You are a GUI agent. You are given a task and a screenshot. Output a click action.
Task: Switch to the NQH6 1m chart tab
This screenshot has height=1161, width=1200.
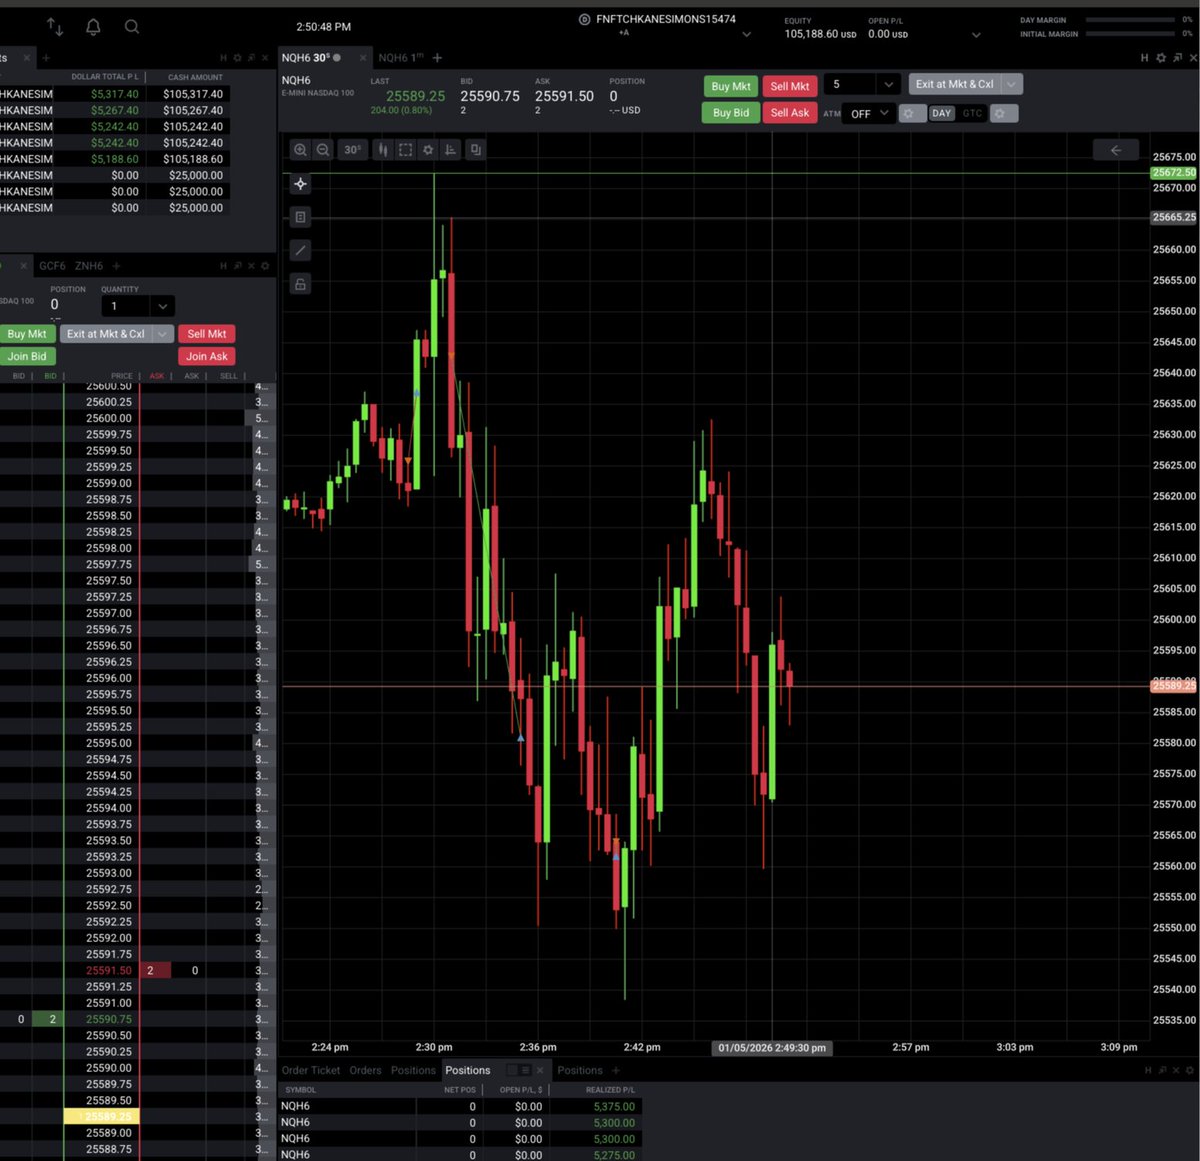click(x=401, y=58)
